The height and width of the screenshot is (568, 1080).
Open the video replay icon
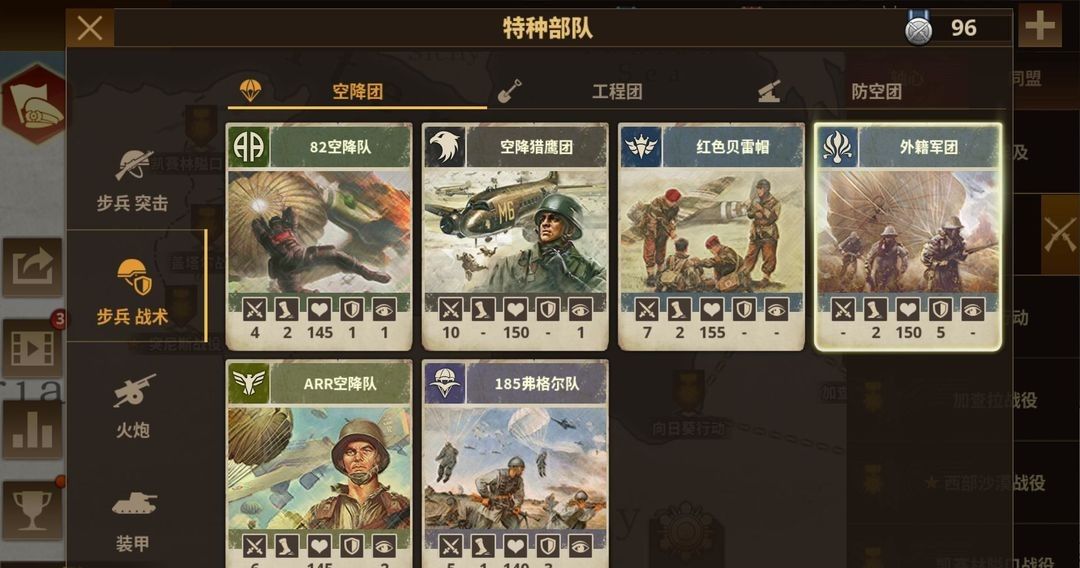point(32,349)
